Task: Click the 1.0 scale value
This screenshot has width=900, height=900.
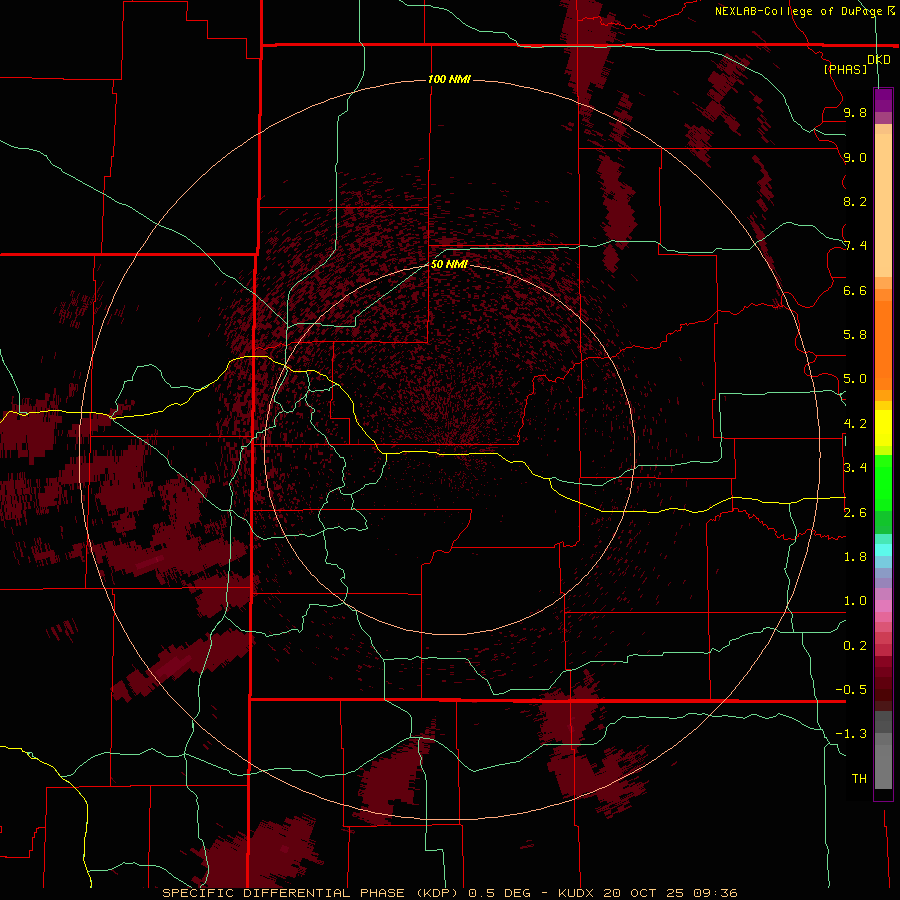Action: coord(855,601)
